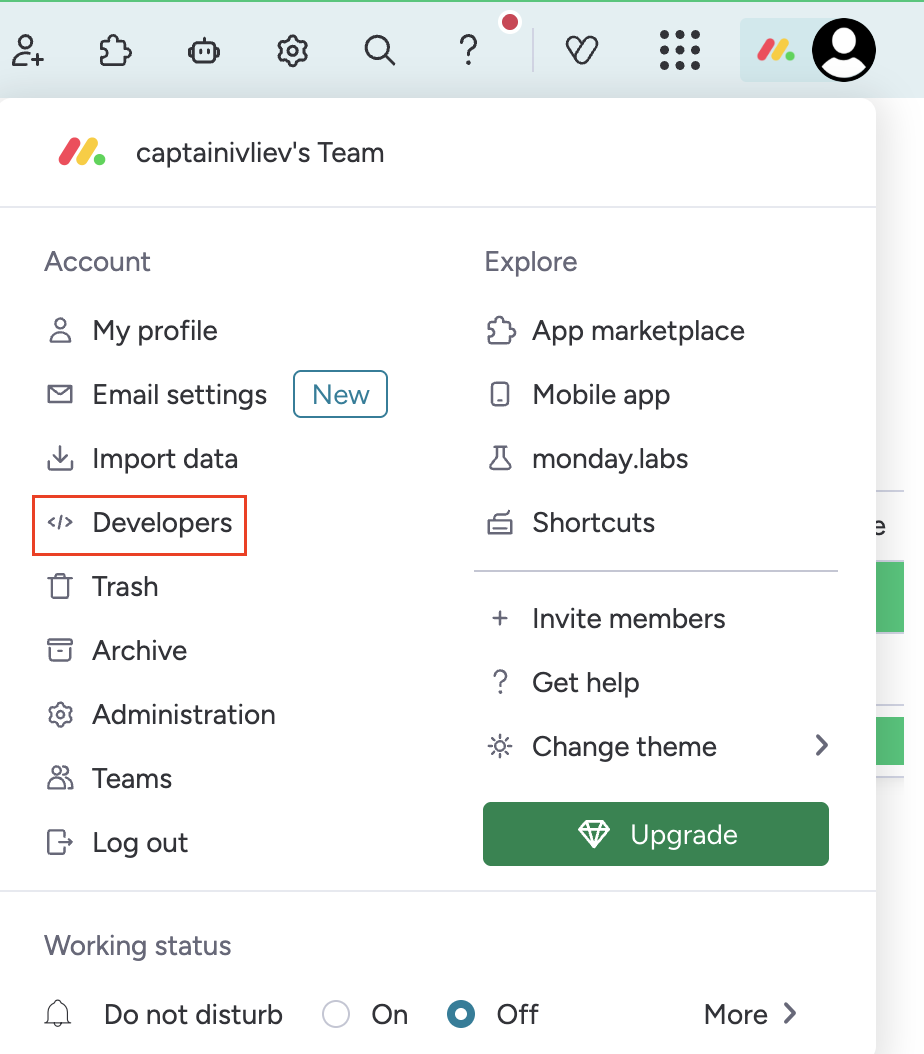Click the plus icon beside Invite members

[500, 618]
